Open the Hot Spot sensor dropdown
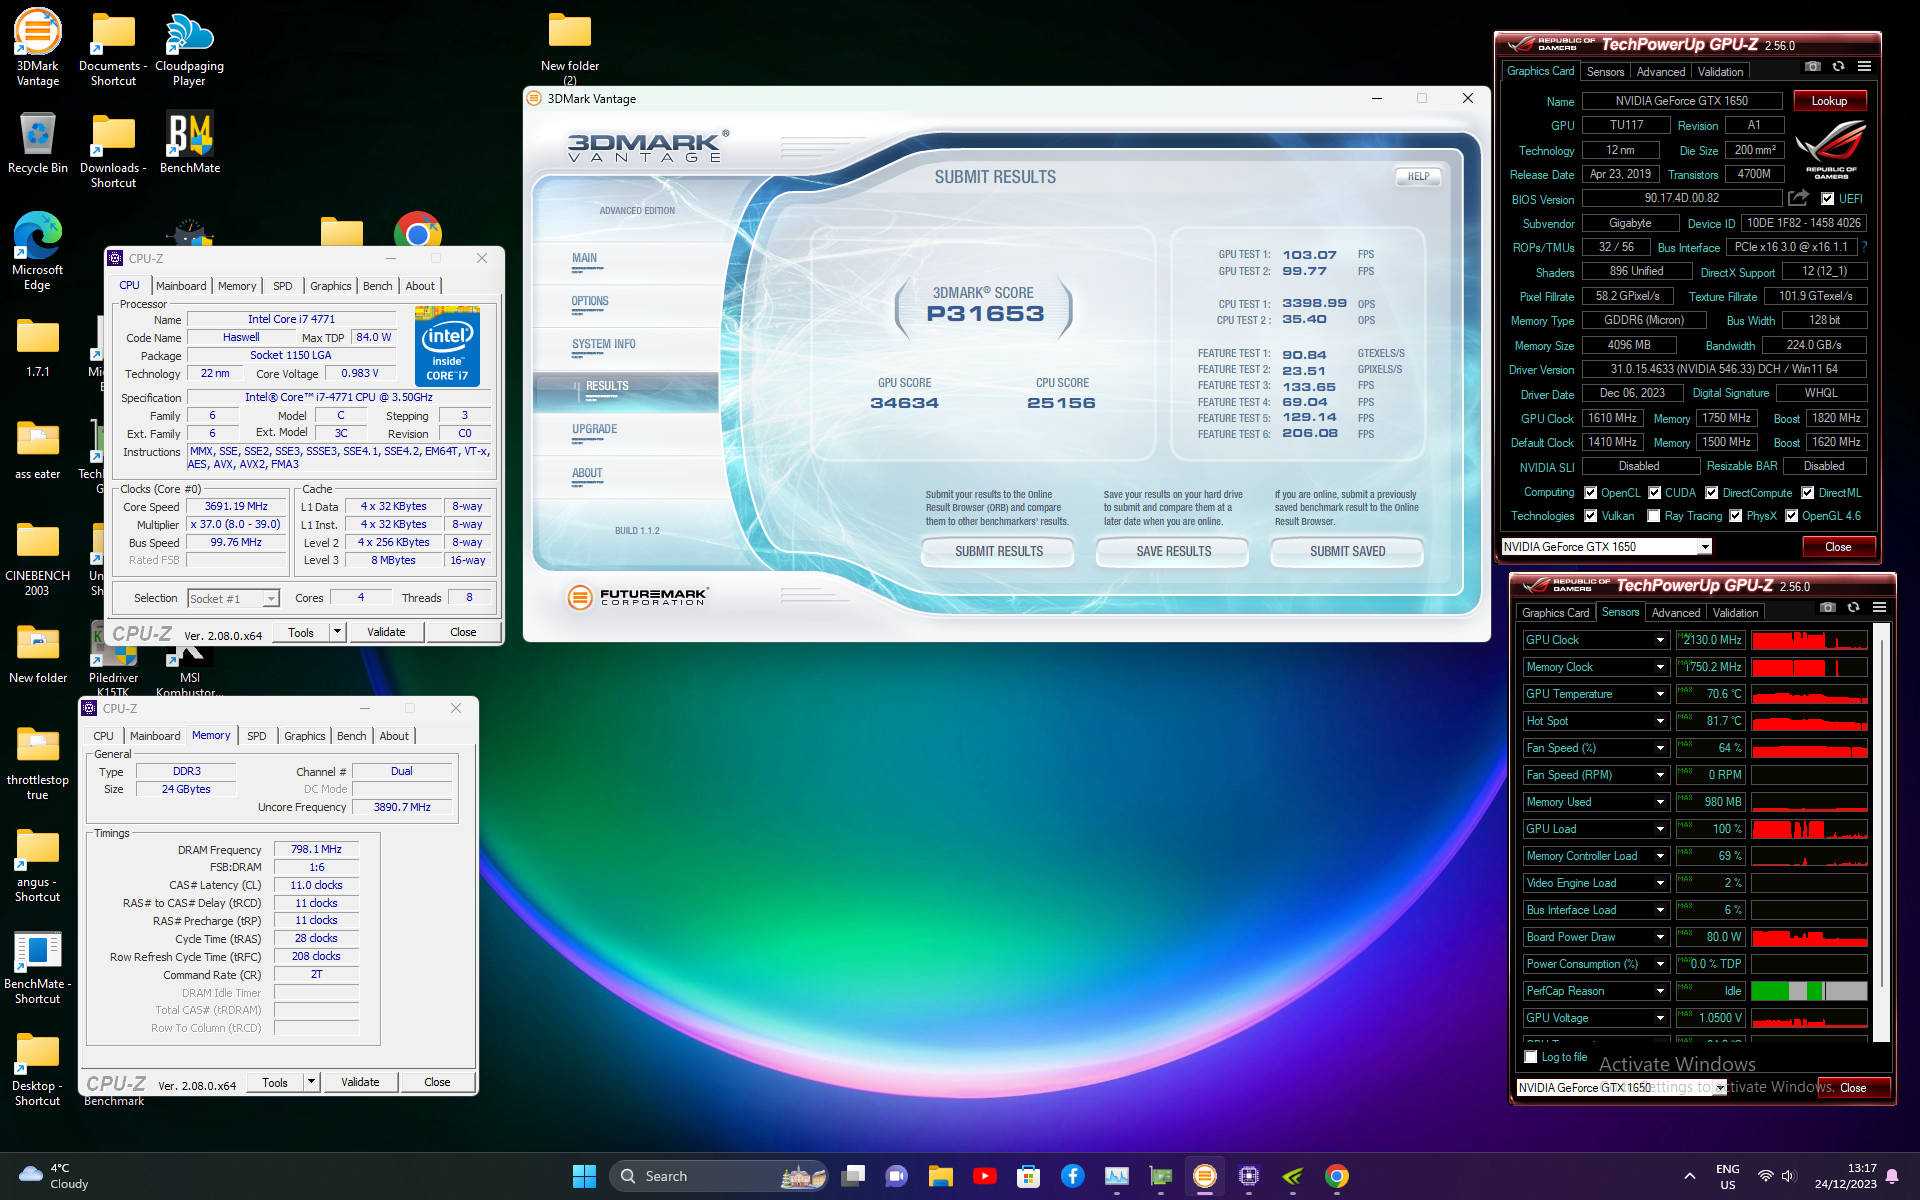 click(x=1660, y=721)
